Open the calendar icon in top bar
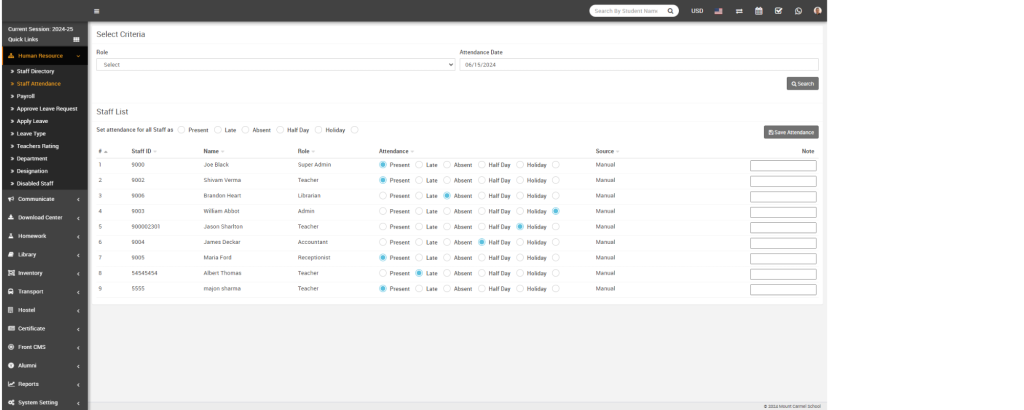Screen dimensions: 1024x410 point(759,11)
